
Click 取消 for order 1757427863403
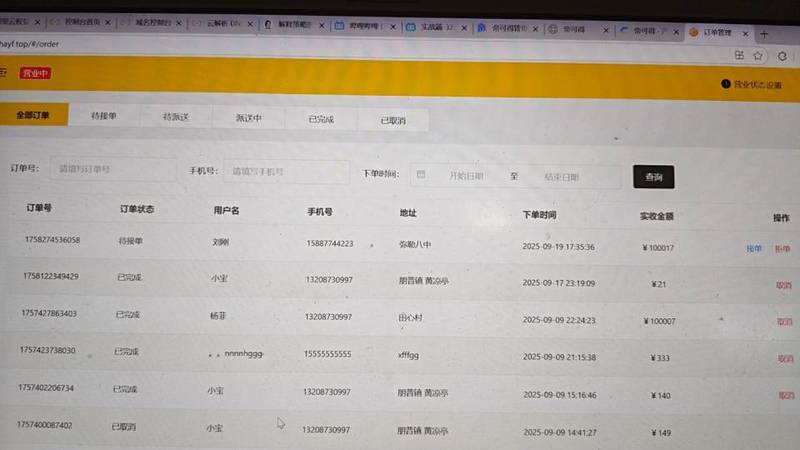coord(784,321)
